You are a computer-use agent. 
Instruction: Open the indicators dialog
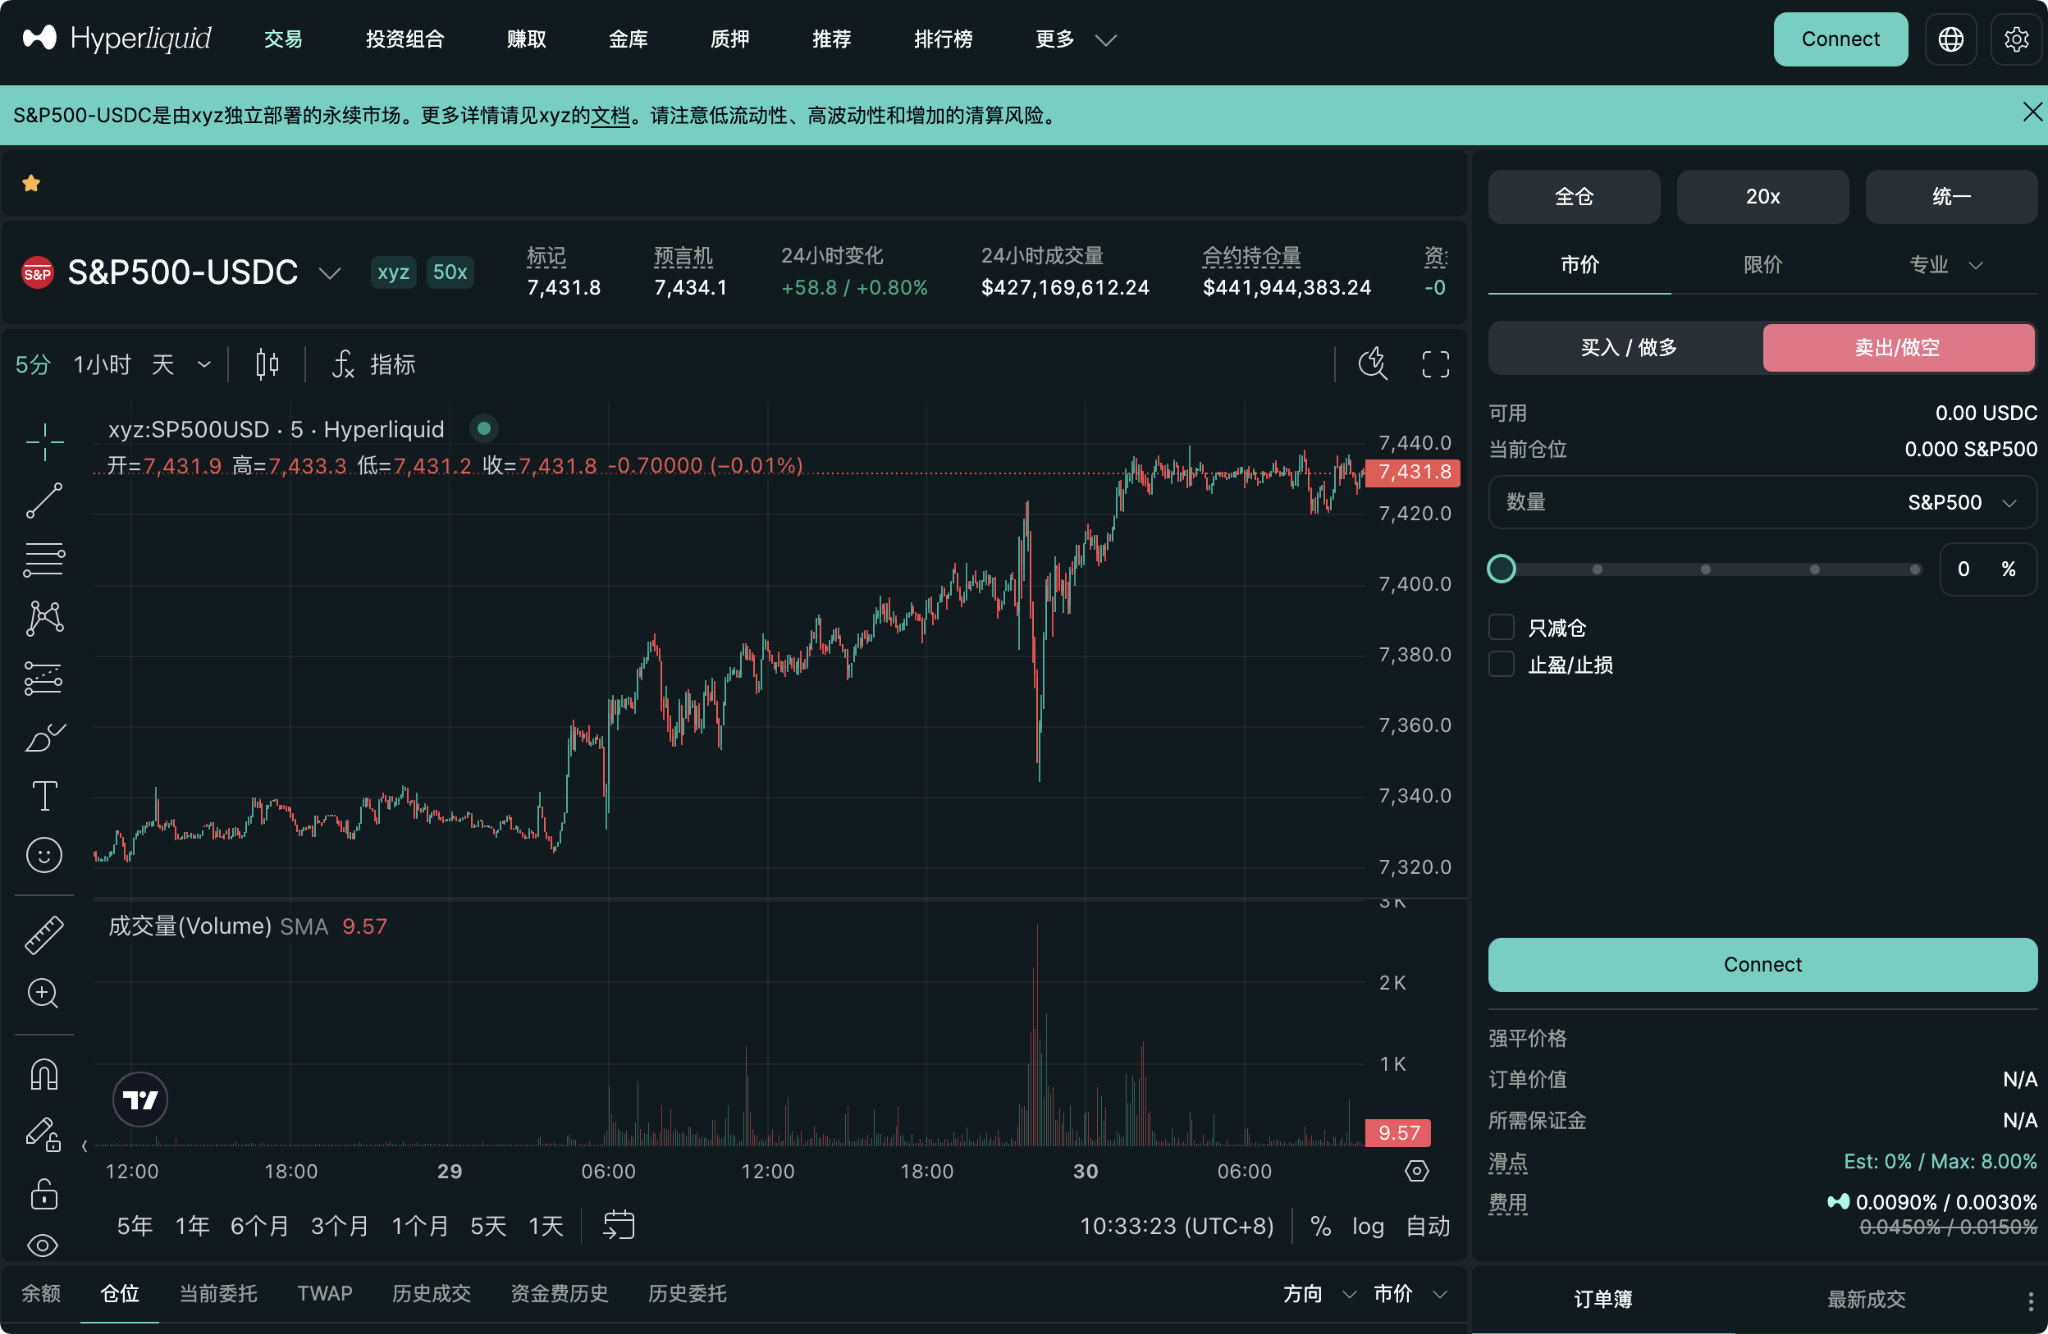click(373, 364)
